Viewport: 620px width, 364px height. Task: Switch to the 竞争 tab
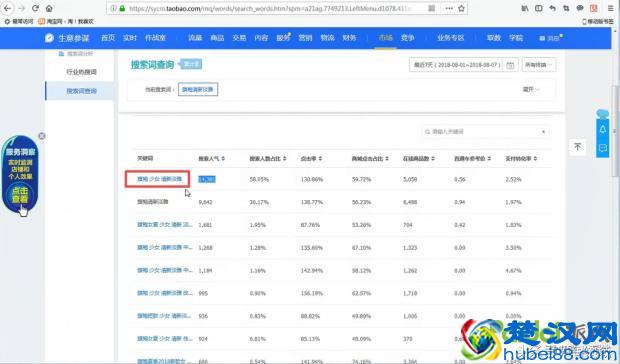coord(407,38)
